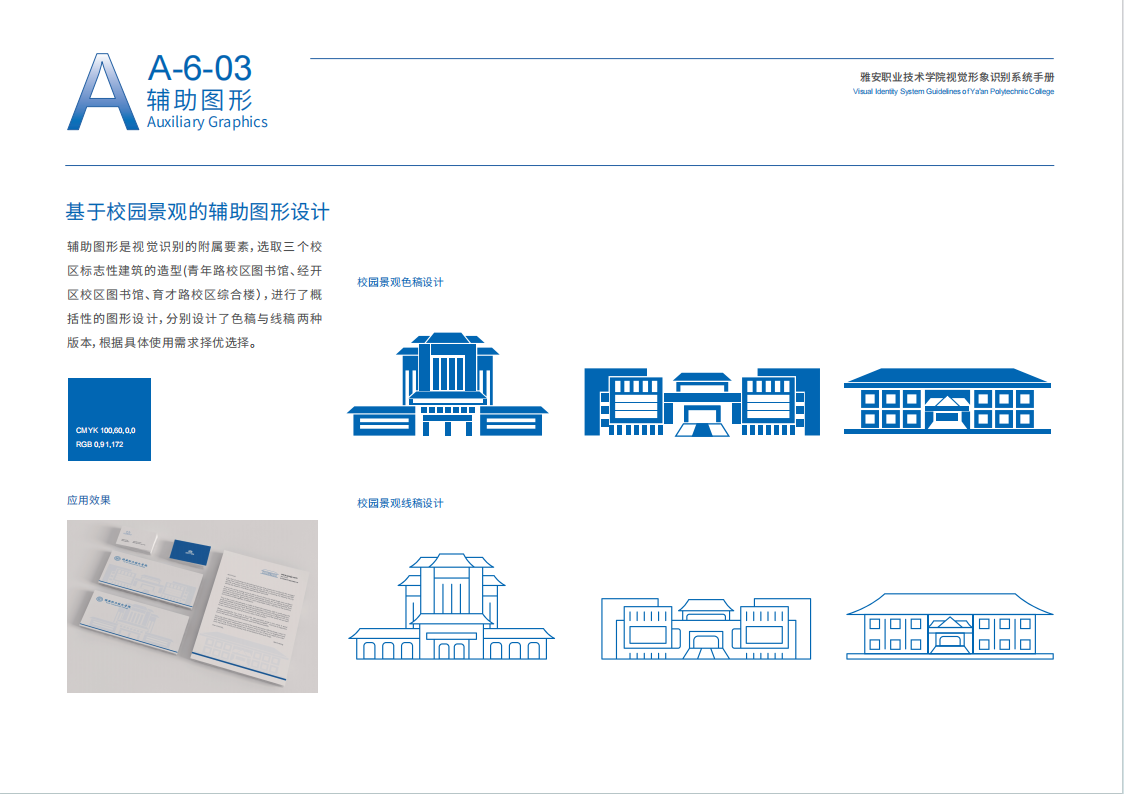Image resolution: width=1124 pixels, height=794 pixels.
Task: Select the rightmost solid blue building graphic
Action: 946,400
